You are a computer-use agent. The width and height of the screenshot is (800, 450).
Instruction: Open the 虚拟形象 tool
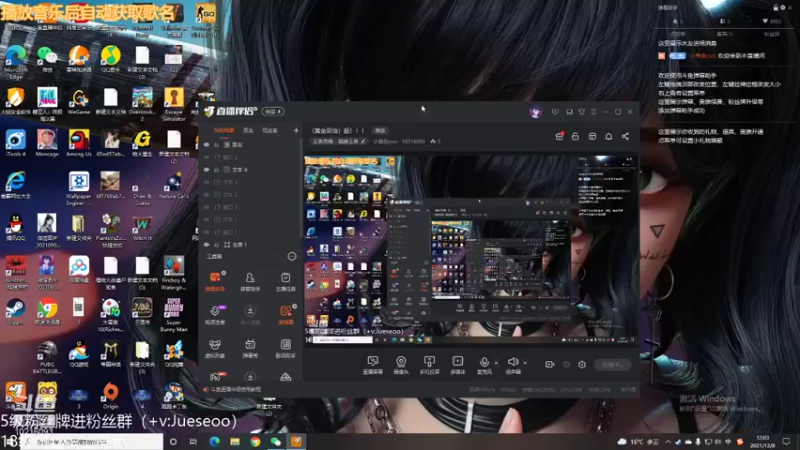(x=215, y=349)
